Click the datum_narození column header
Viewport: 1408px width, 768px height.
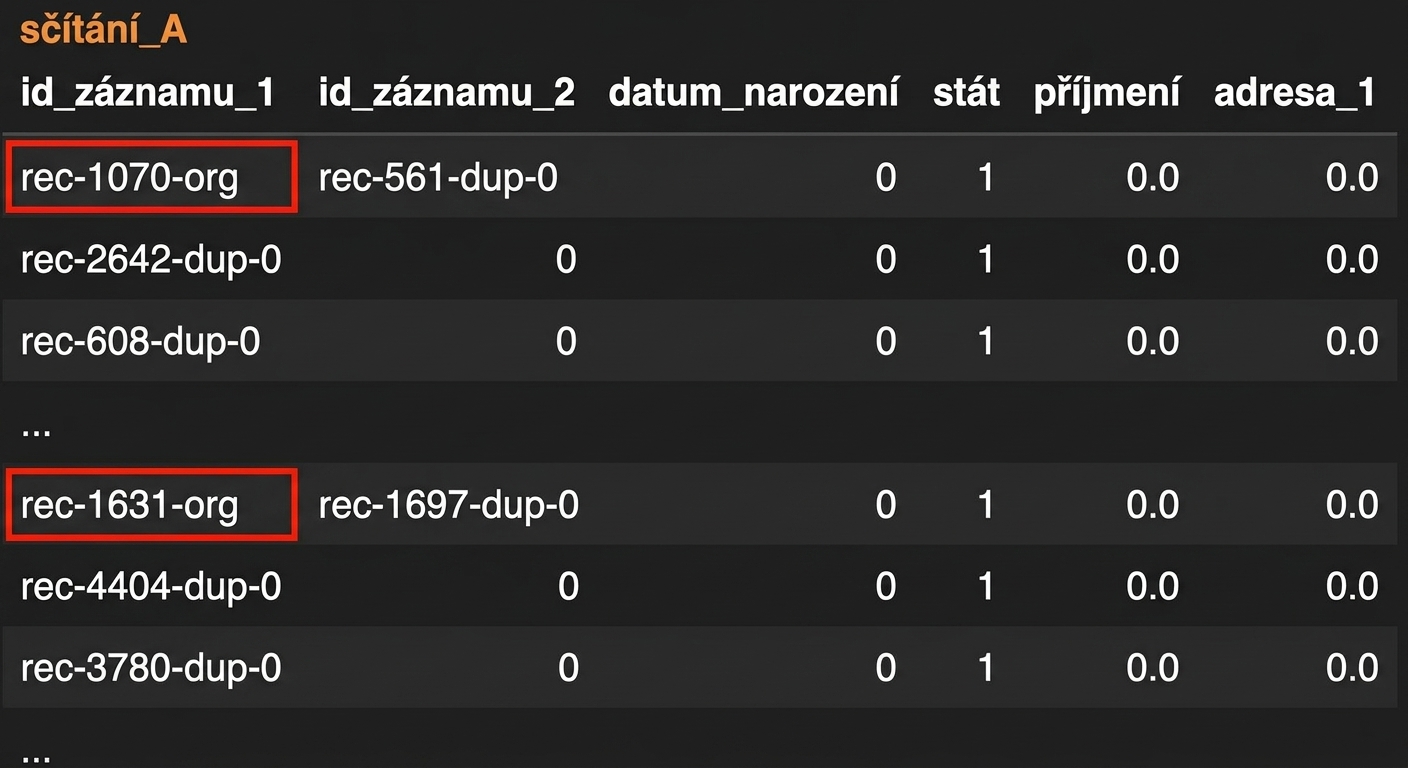point(753,93)
